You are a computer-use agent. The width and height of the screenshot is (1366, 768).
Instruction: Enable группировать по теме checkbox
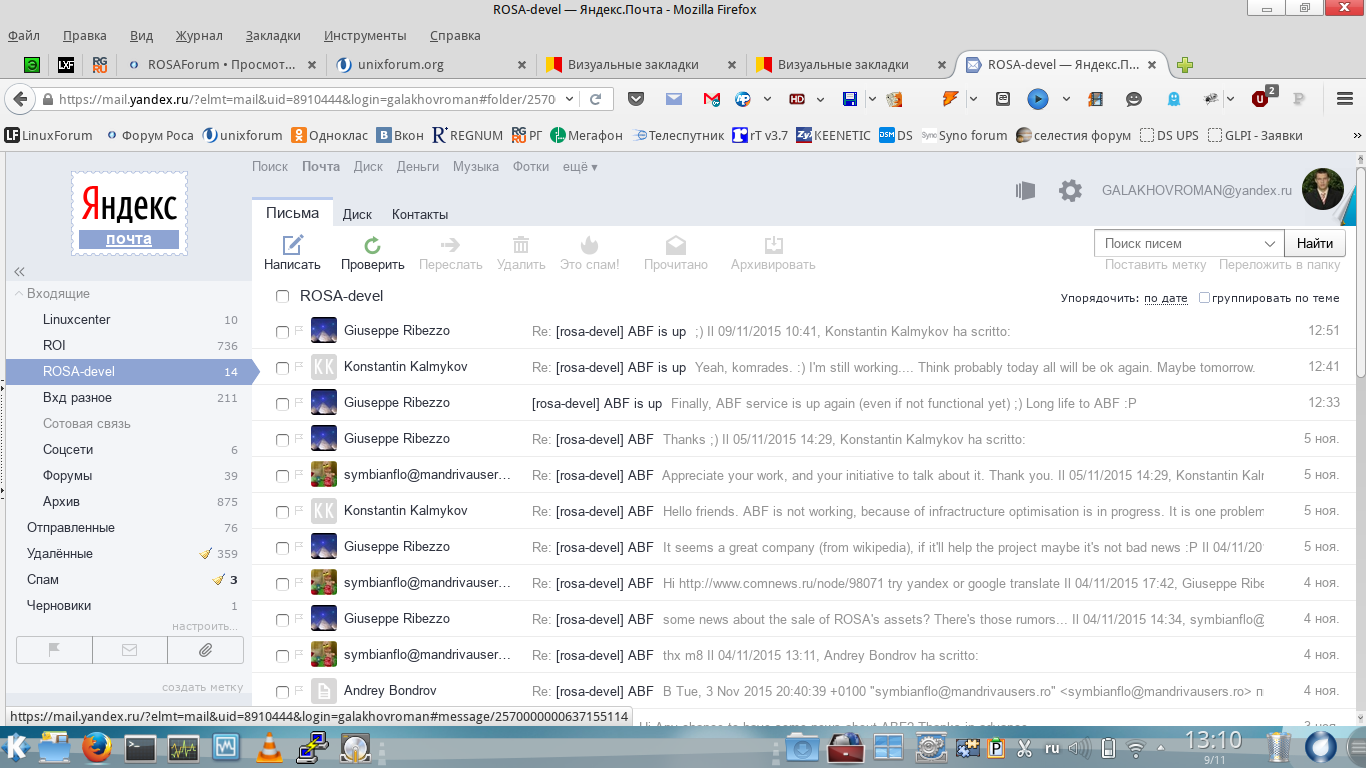tap(1205, 298)
